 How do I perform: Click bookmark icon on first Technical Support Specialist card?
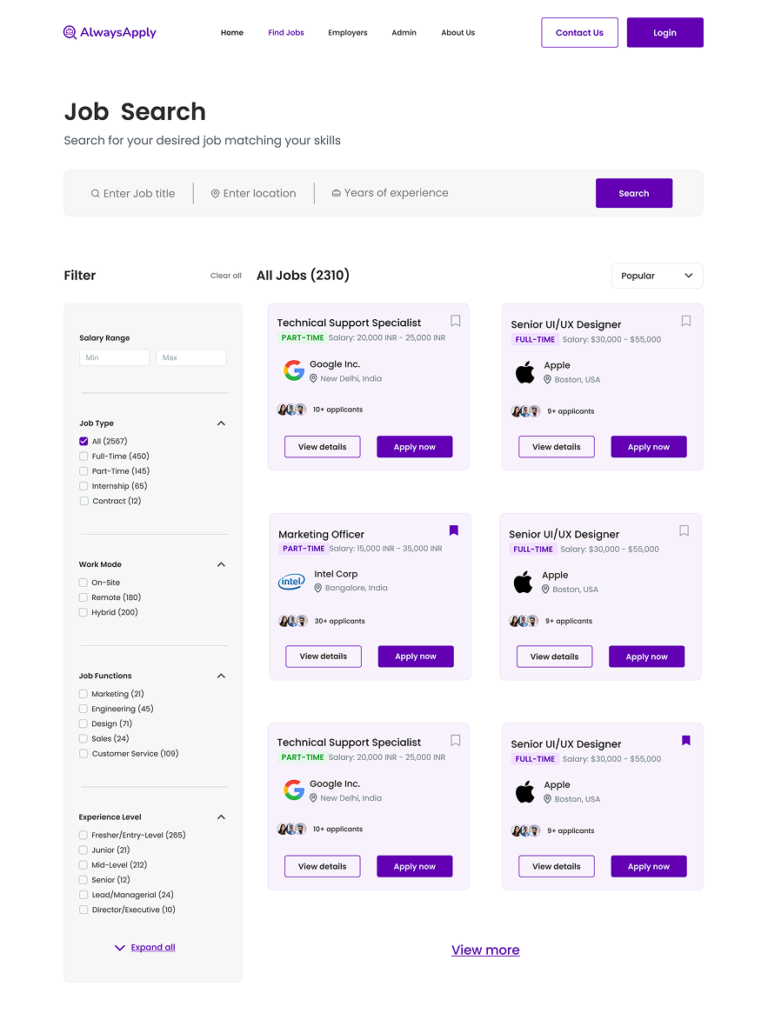click(x=455, y=321)
